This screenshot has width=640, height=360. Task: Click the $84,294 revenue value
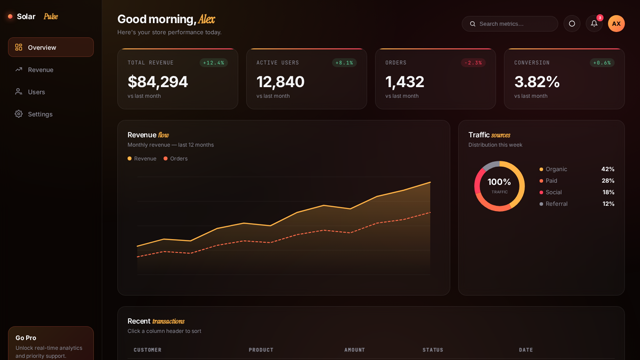click(x=158, y=82)
